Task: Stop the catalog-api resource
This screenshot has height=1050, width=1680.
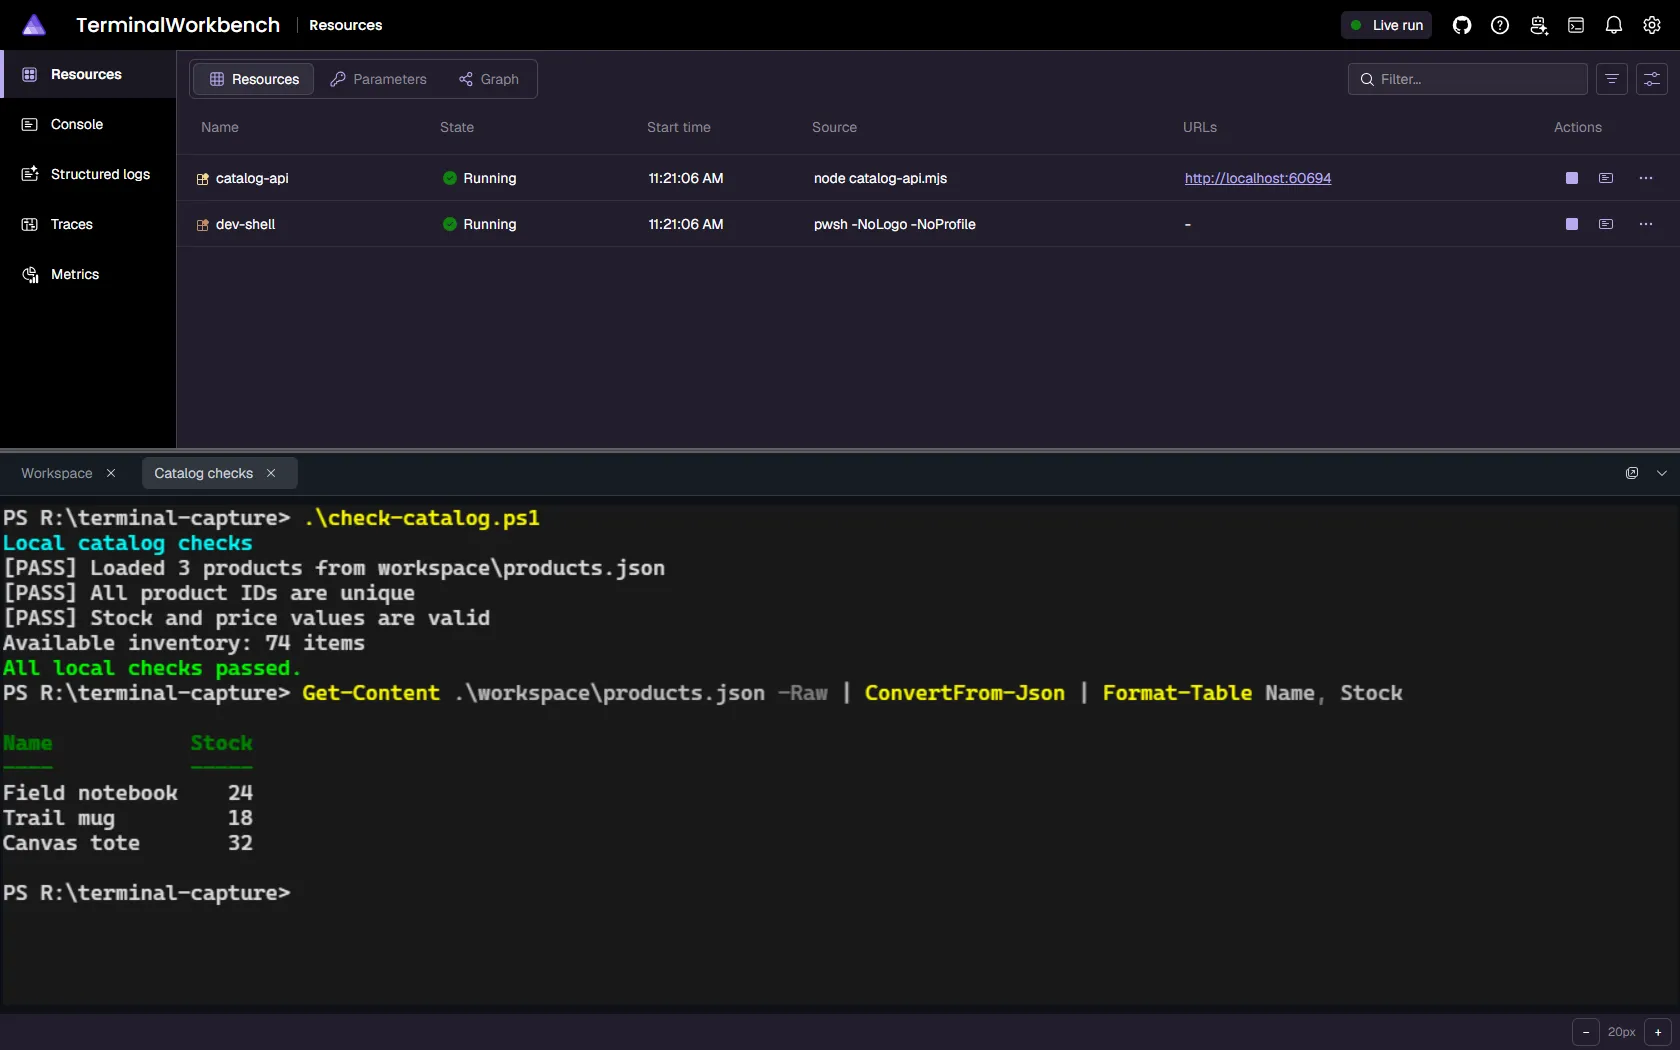Action: [x=1572, y=178]
